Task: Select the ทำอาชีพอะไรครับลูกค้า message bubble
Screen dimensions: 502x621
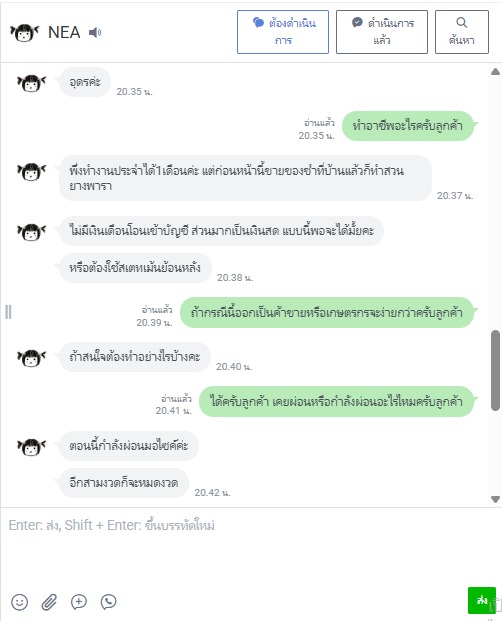Action: coord(408,126)
